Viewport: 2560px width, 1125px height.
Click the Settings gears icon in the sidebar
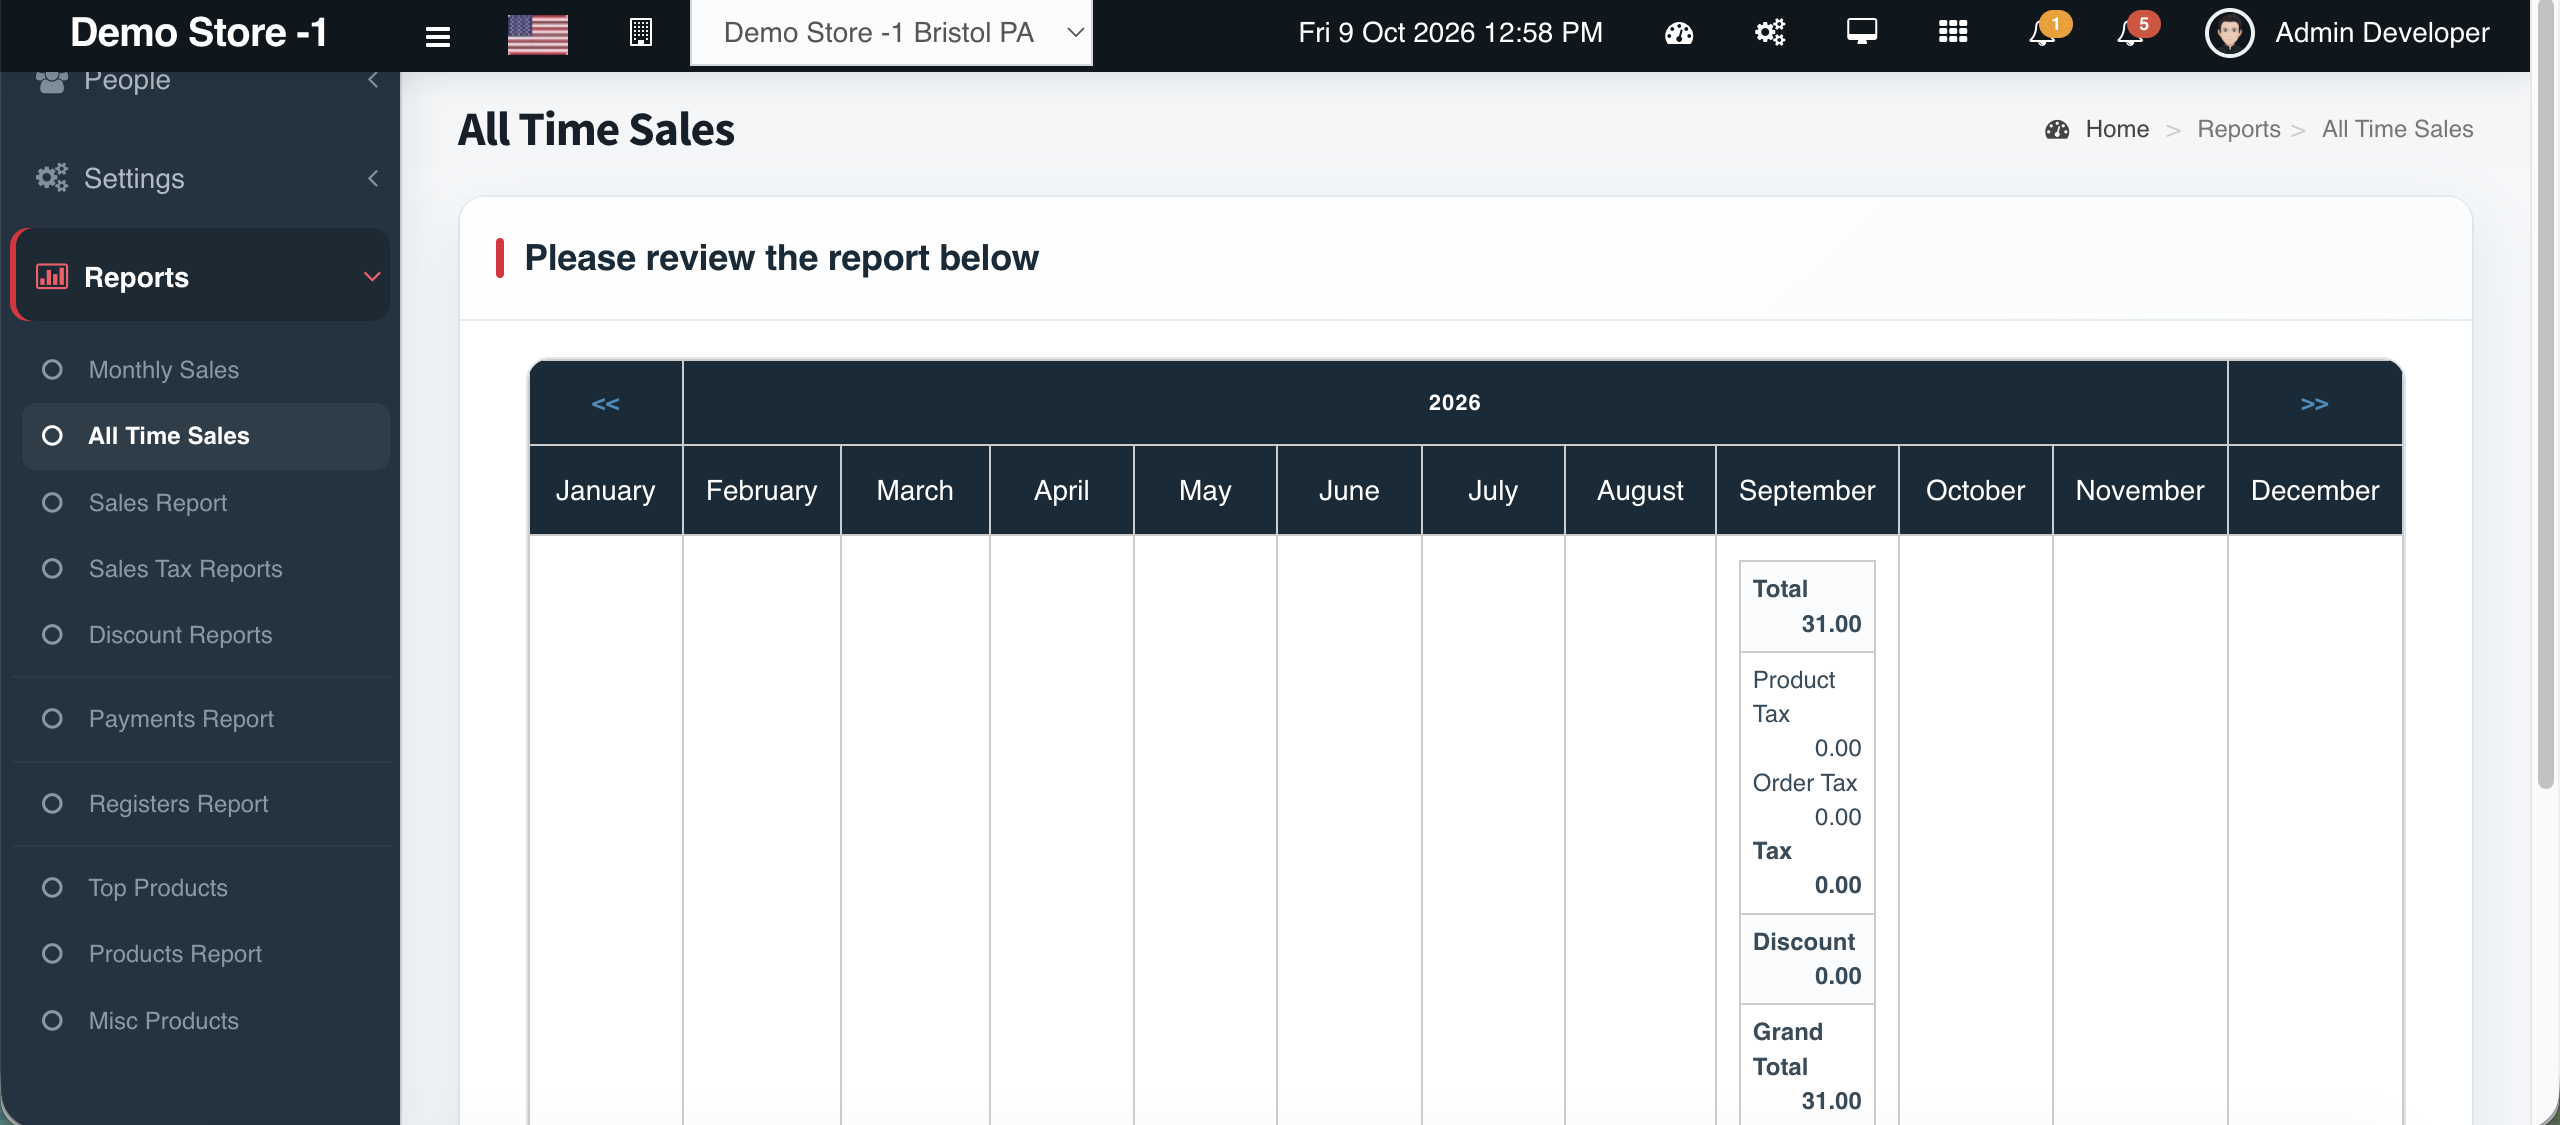52,178
